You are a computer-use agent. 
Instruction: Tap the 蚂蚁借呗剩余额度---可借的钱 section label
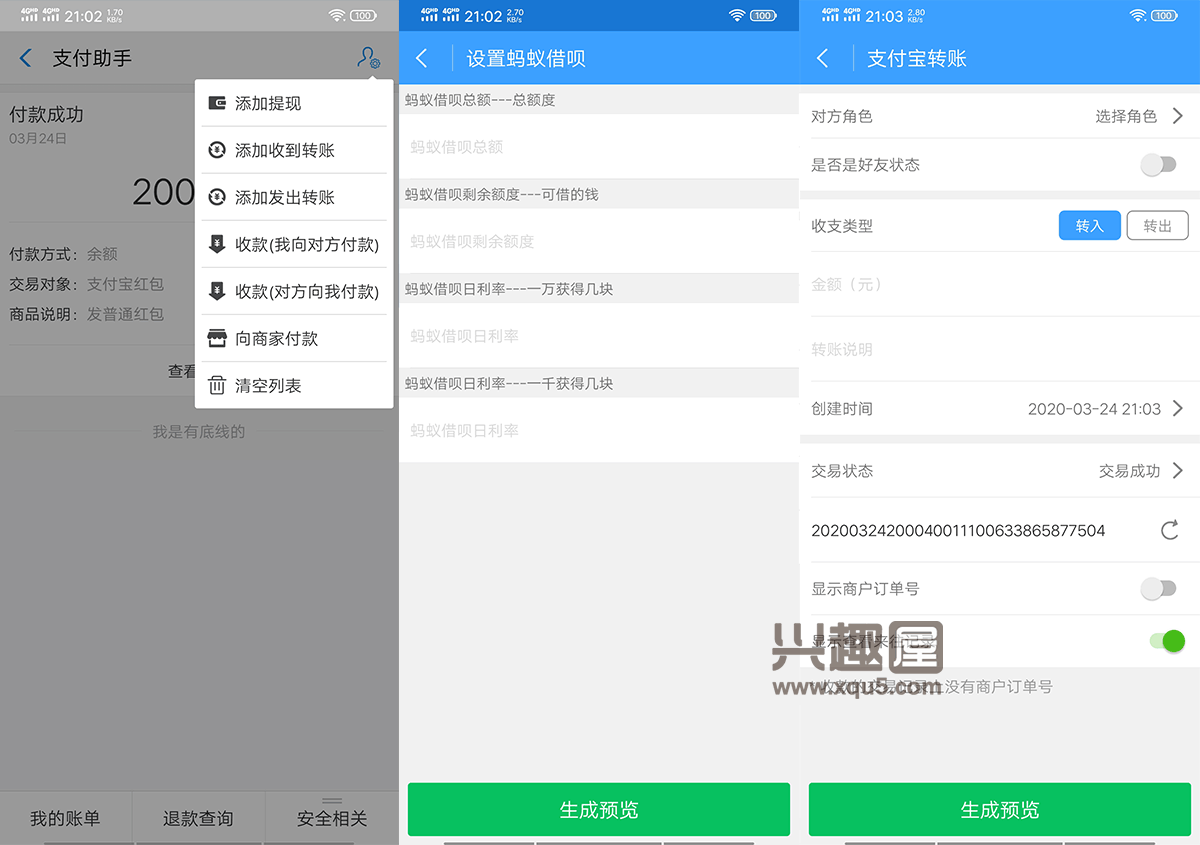click(x=502, y=194)
